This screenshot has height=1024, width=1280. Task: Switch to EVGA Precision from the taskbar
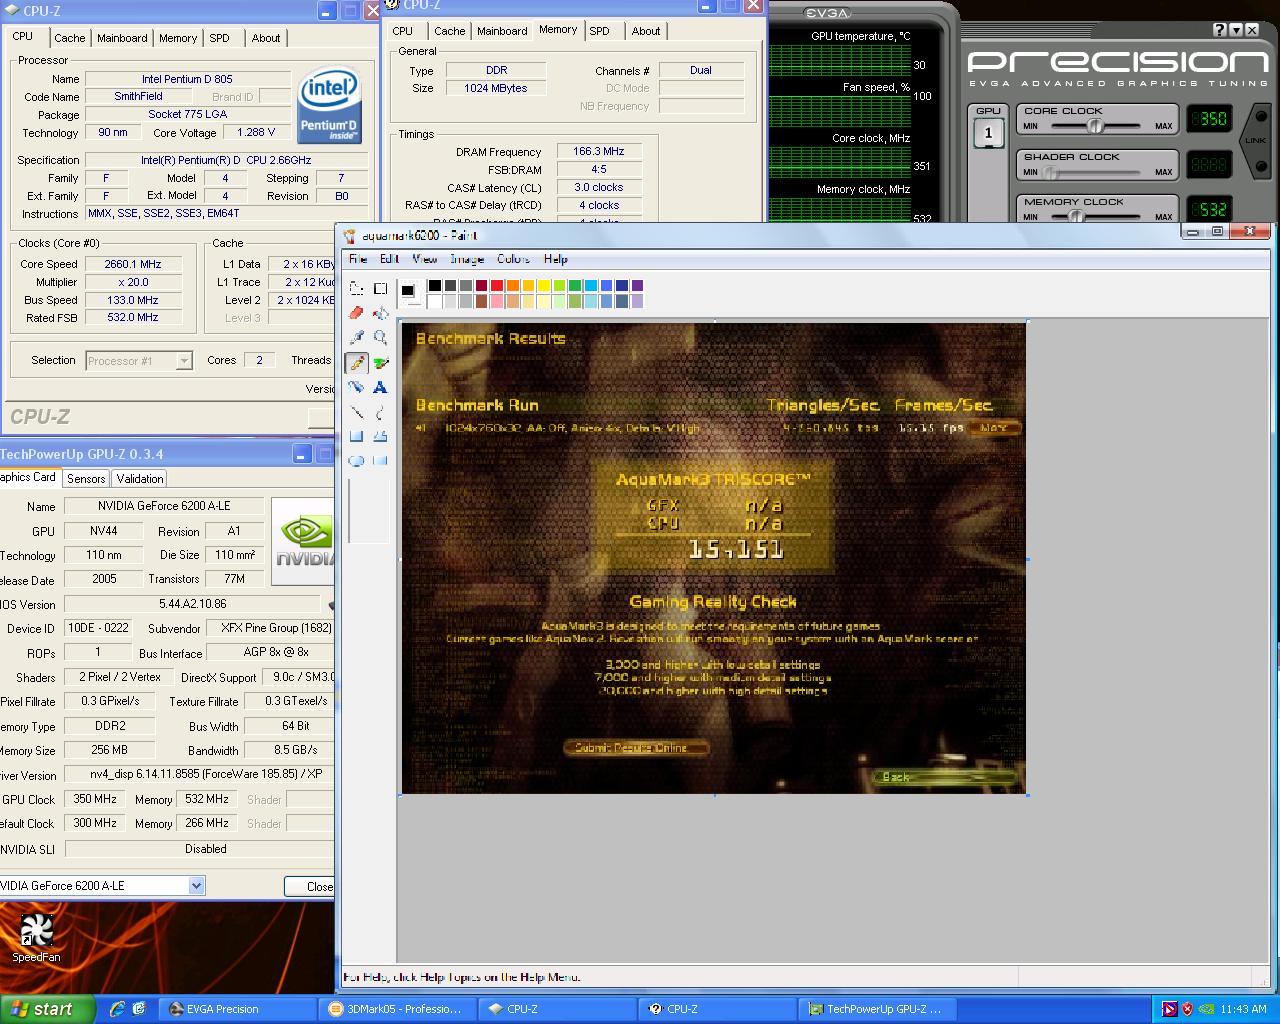(238, 1009)
